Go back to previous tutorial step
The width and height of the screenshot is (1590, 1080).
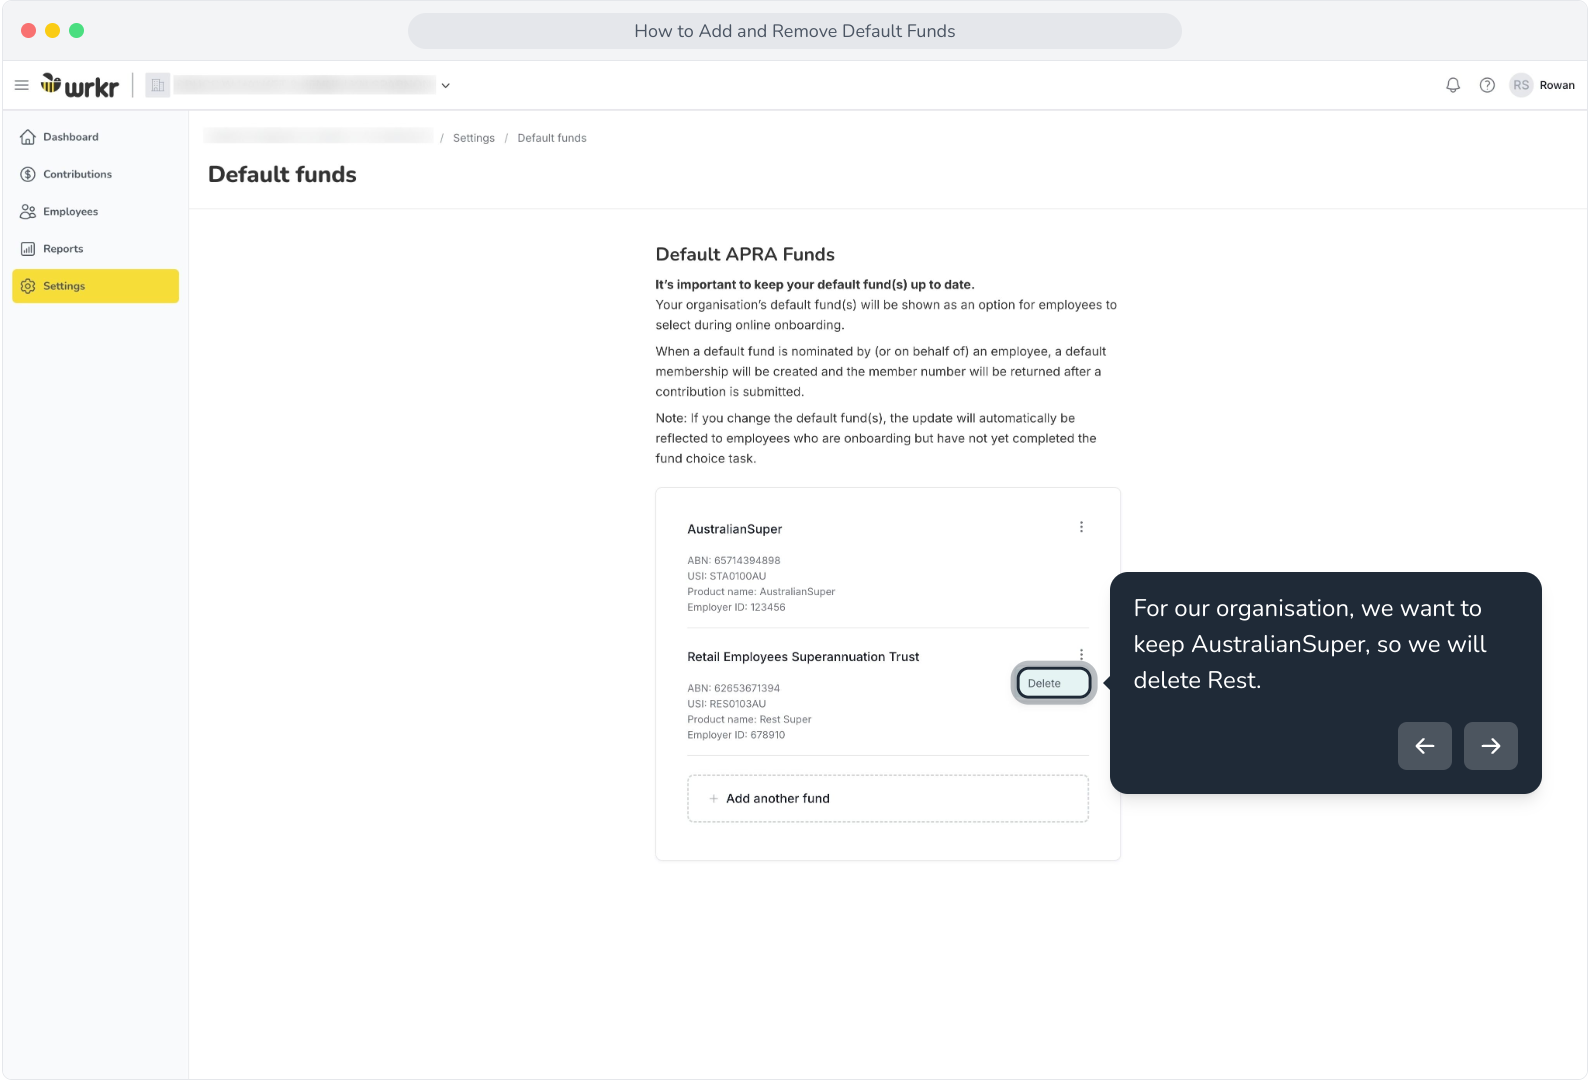click(x=1424, y=746)
